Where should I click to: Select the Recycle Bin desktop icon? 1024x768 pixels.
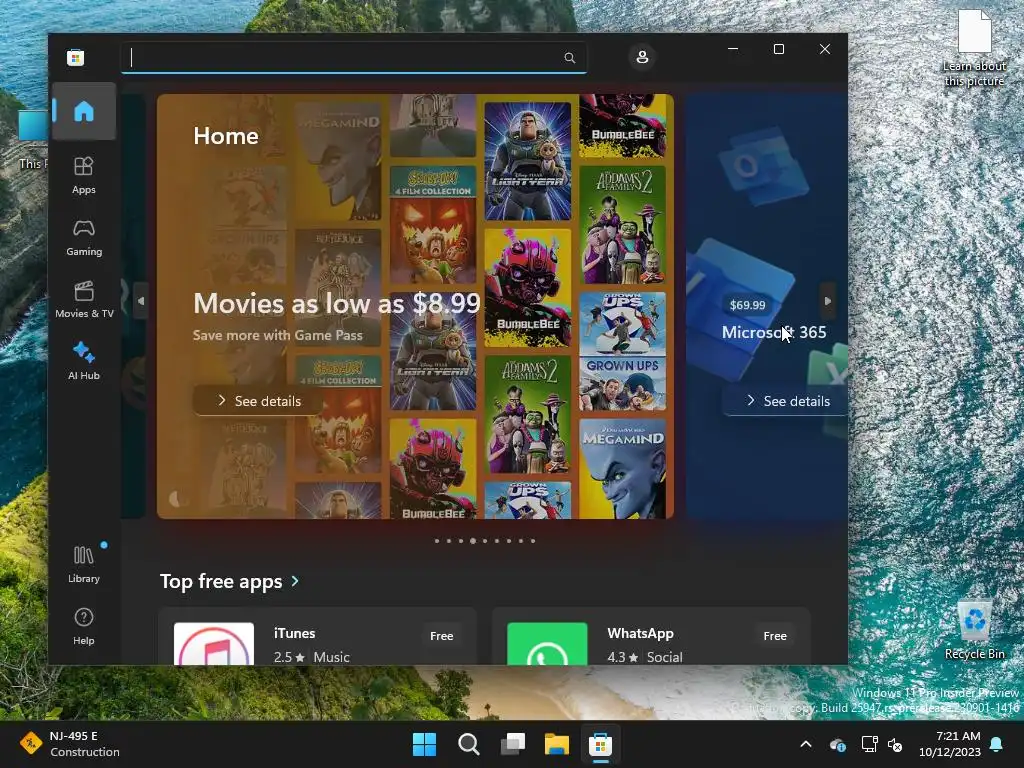[x=974, y=630]
